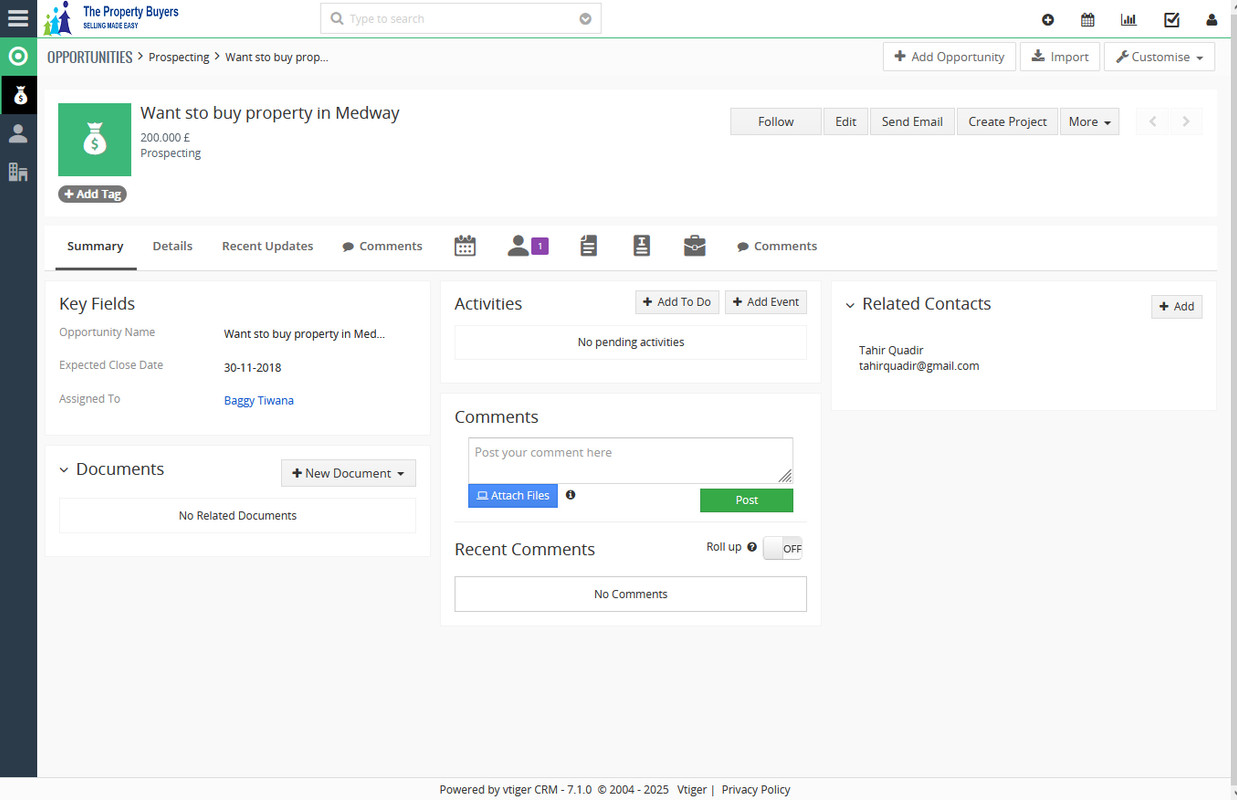Screen dimensions: 1237x800
Task: Open the user profile icon
Action: point(1212,20)
